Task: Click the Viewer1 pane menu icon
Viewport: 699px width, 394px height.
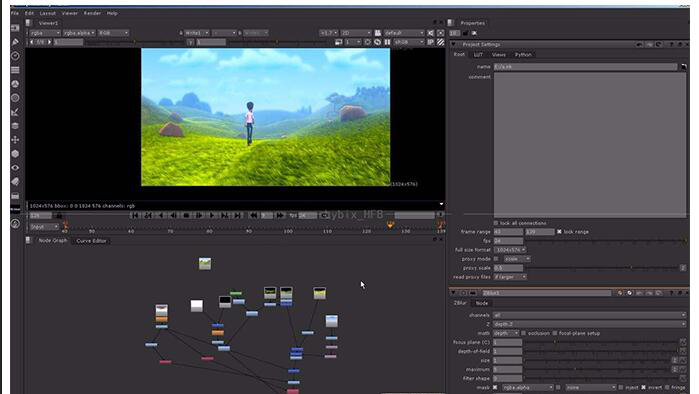Action: [x=29, y=23]
